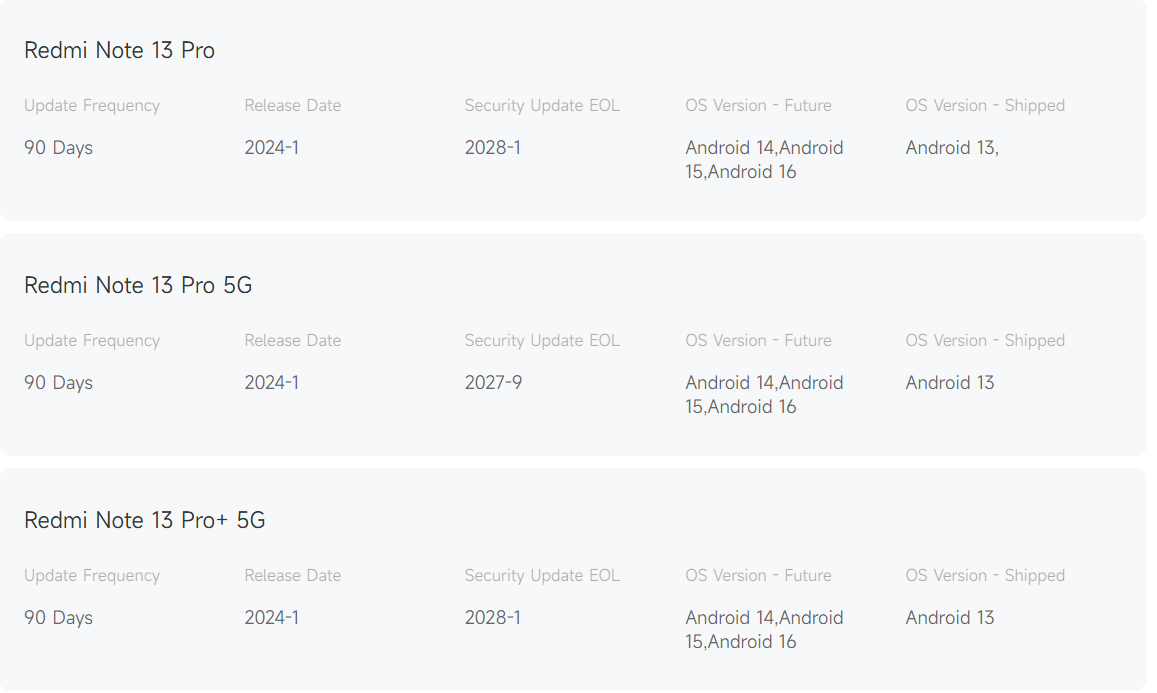
Task: Click 2024-1 release date in Note 13 Pro 5G card
Action: tap(271, 382)
